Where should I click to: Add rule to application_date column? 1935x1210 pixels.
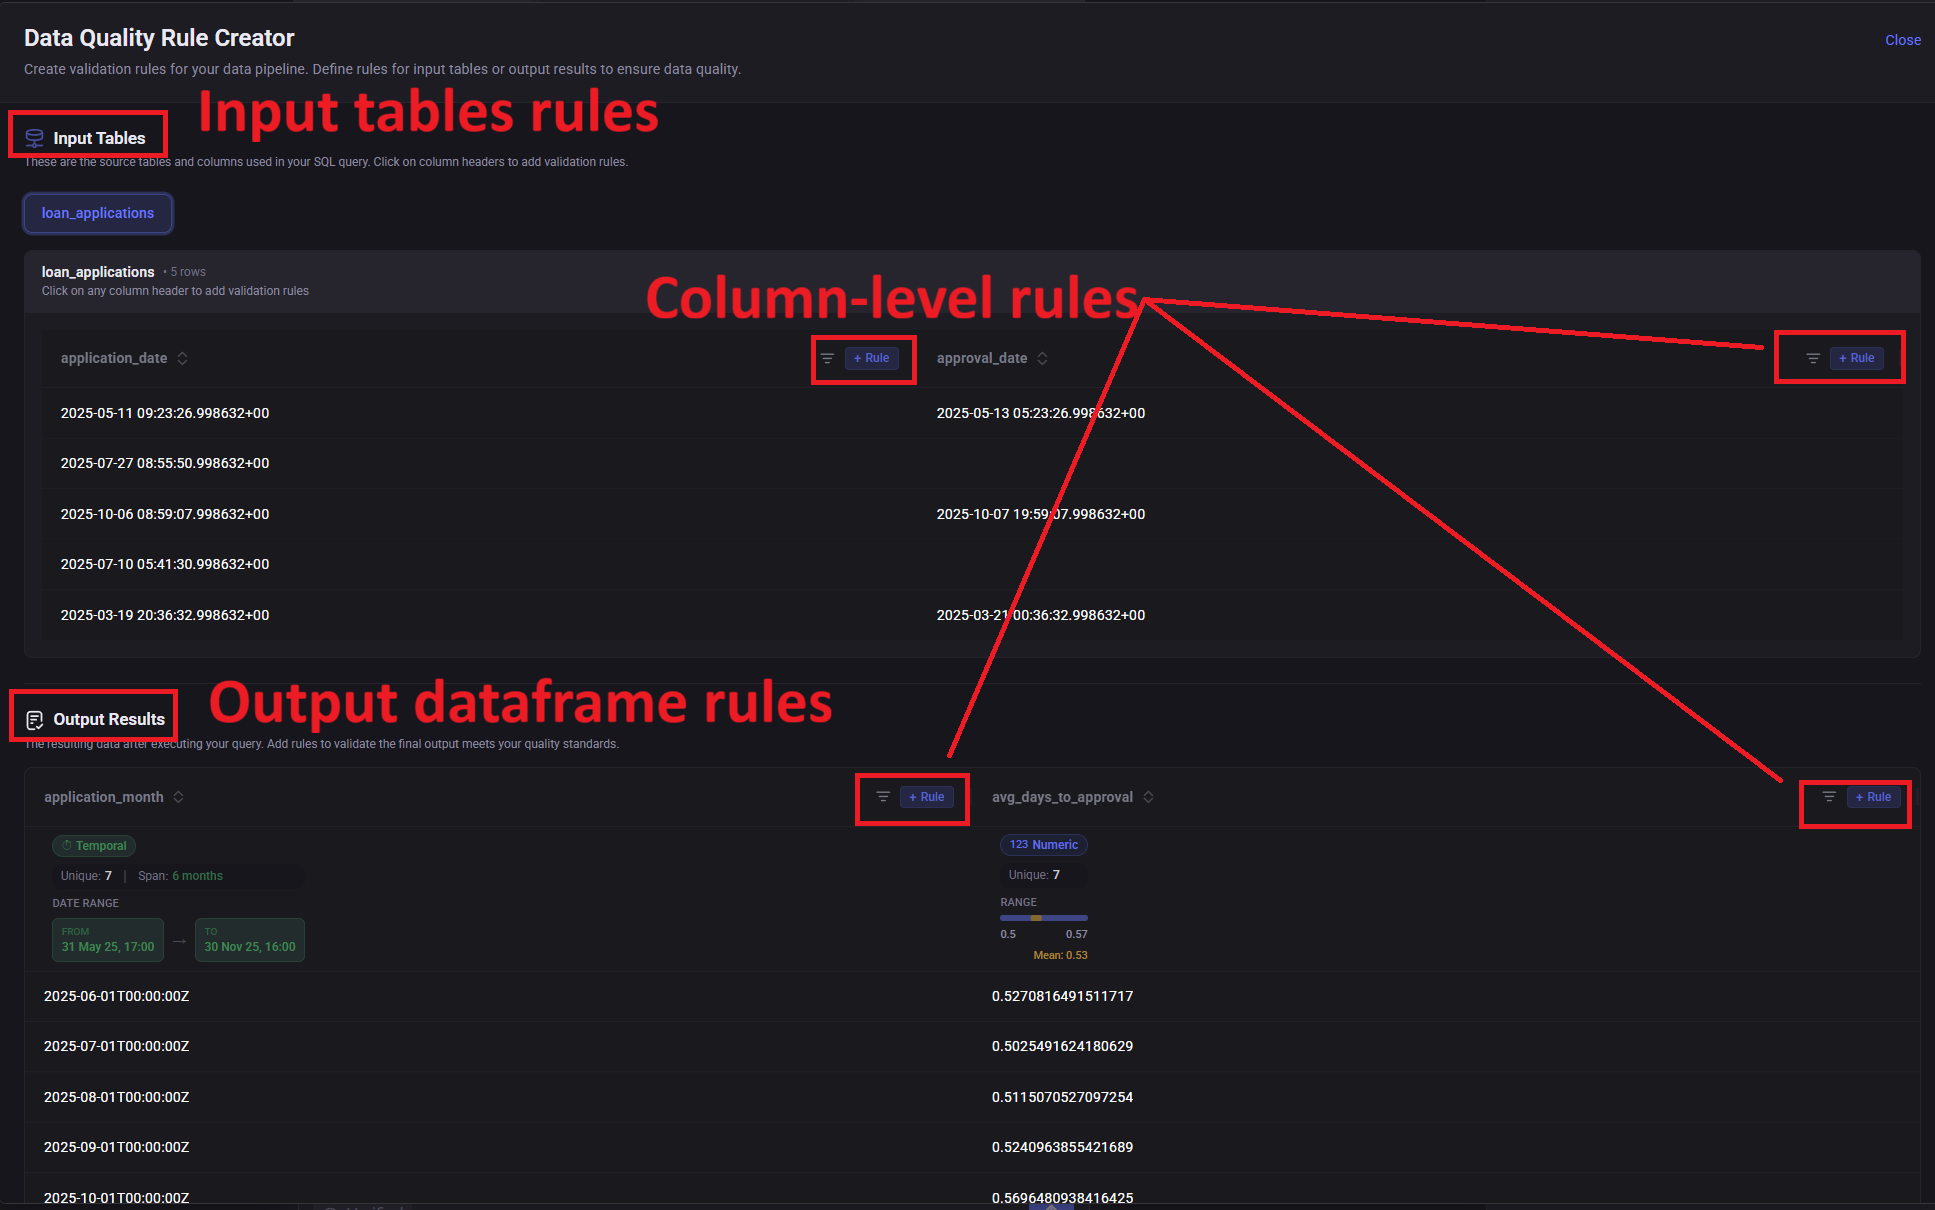[871, 358]
